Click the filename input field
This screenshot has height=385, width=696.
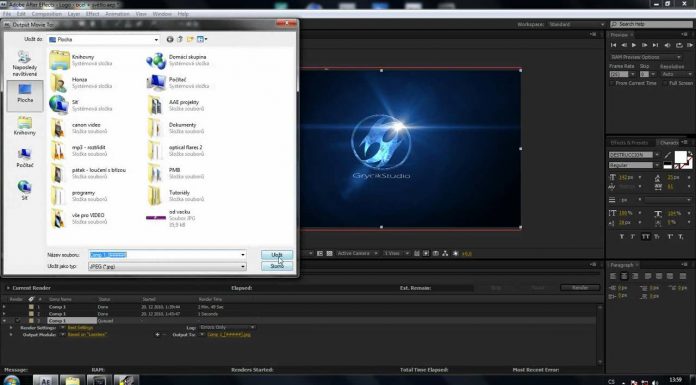coord(164,255)
